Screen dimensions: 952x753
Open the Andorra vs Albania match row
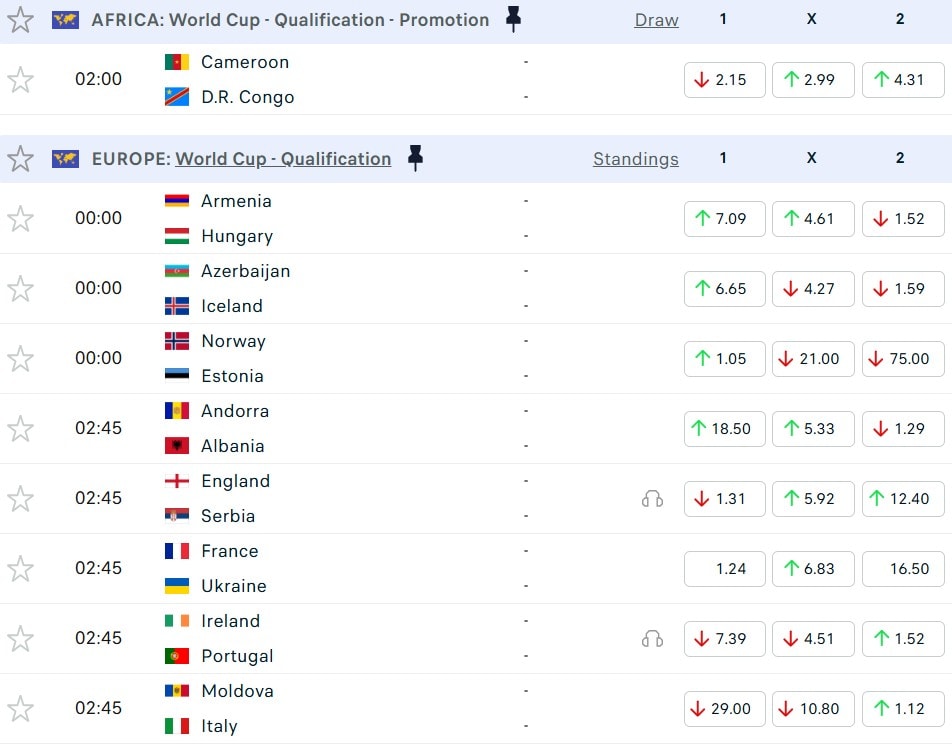coord(350,428)
